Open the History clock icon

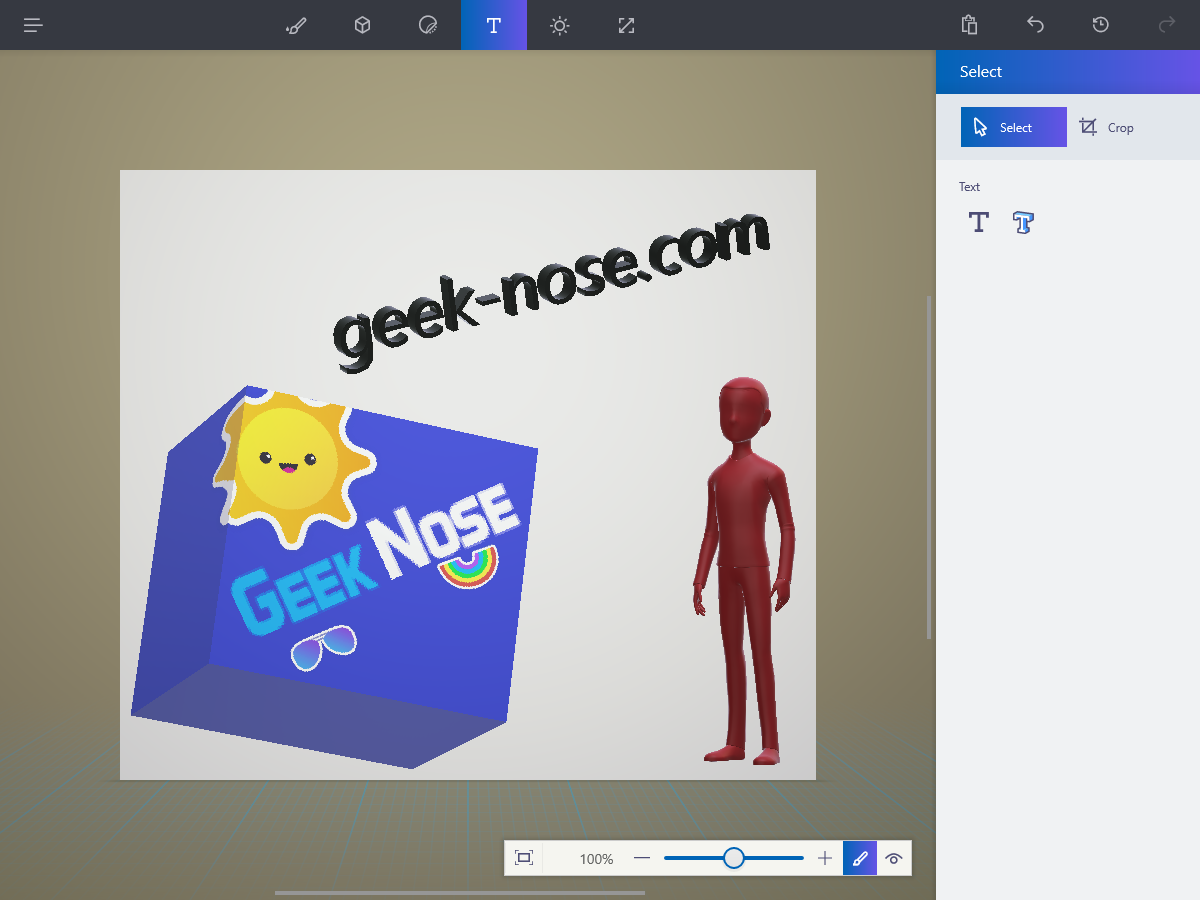pos(1100,25)
